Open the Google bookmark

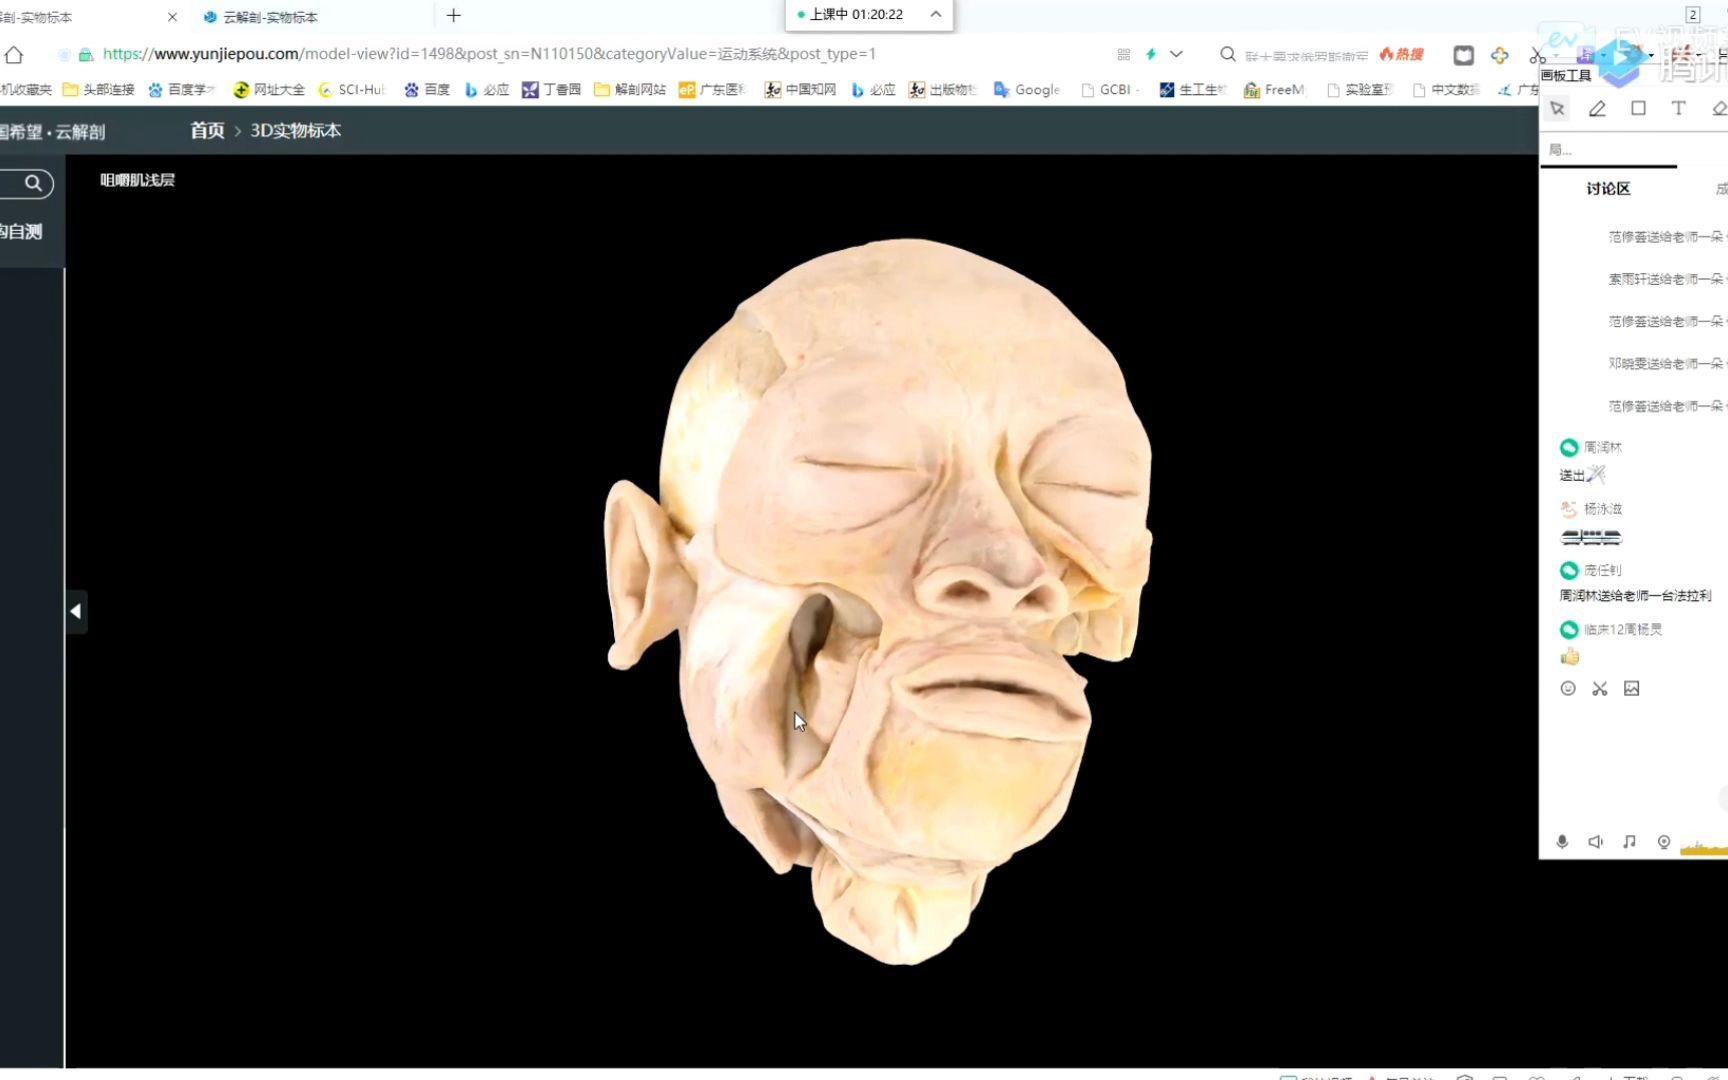[x=1026, y=89]
